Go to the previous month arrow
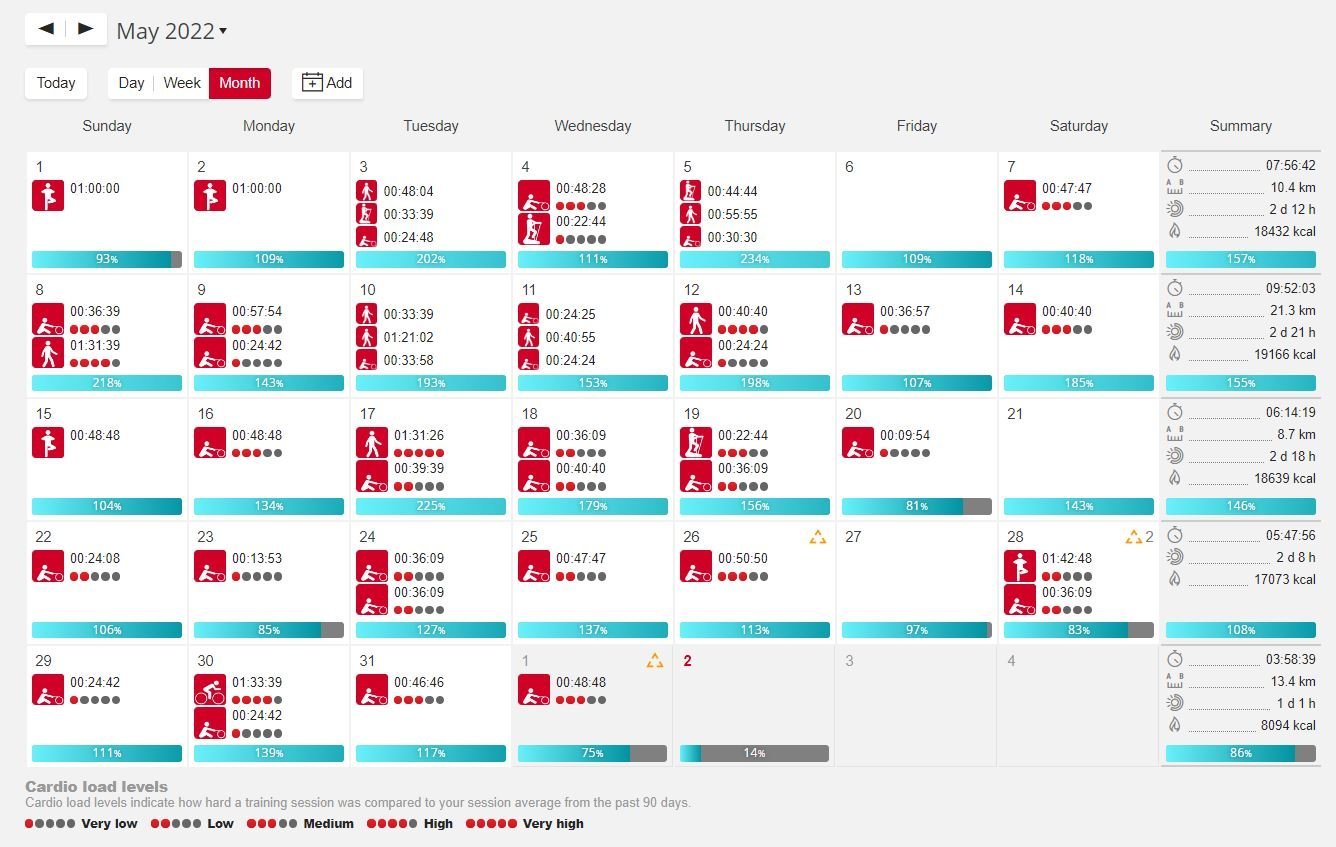The width and height of the screenshot is (1336, 847). click(x=46, y=29)
